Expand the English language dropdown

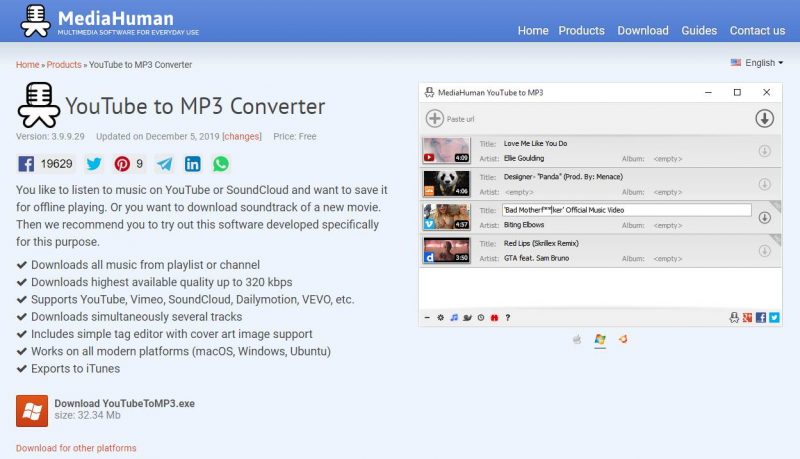click(x=757, y=63)
